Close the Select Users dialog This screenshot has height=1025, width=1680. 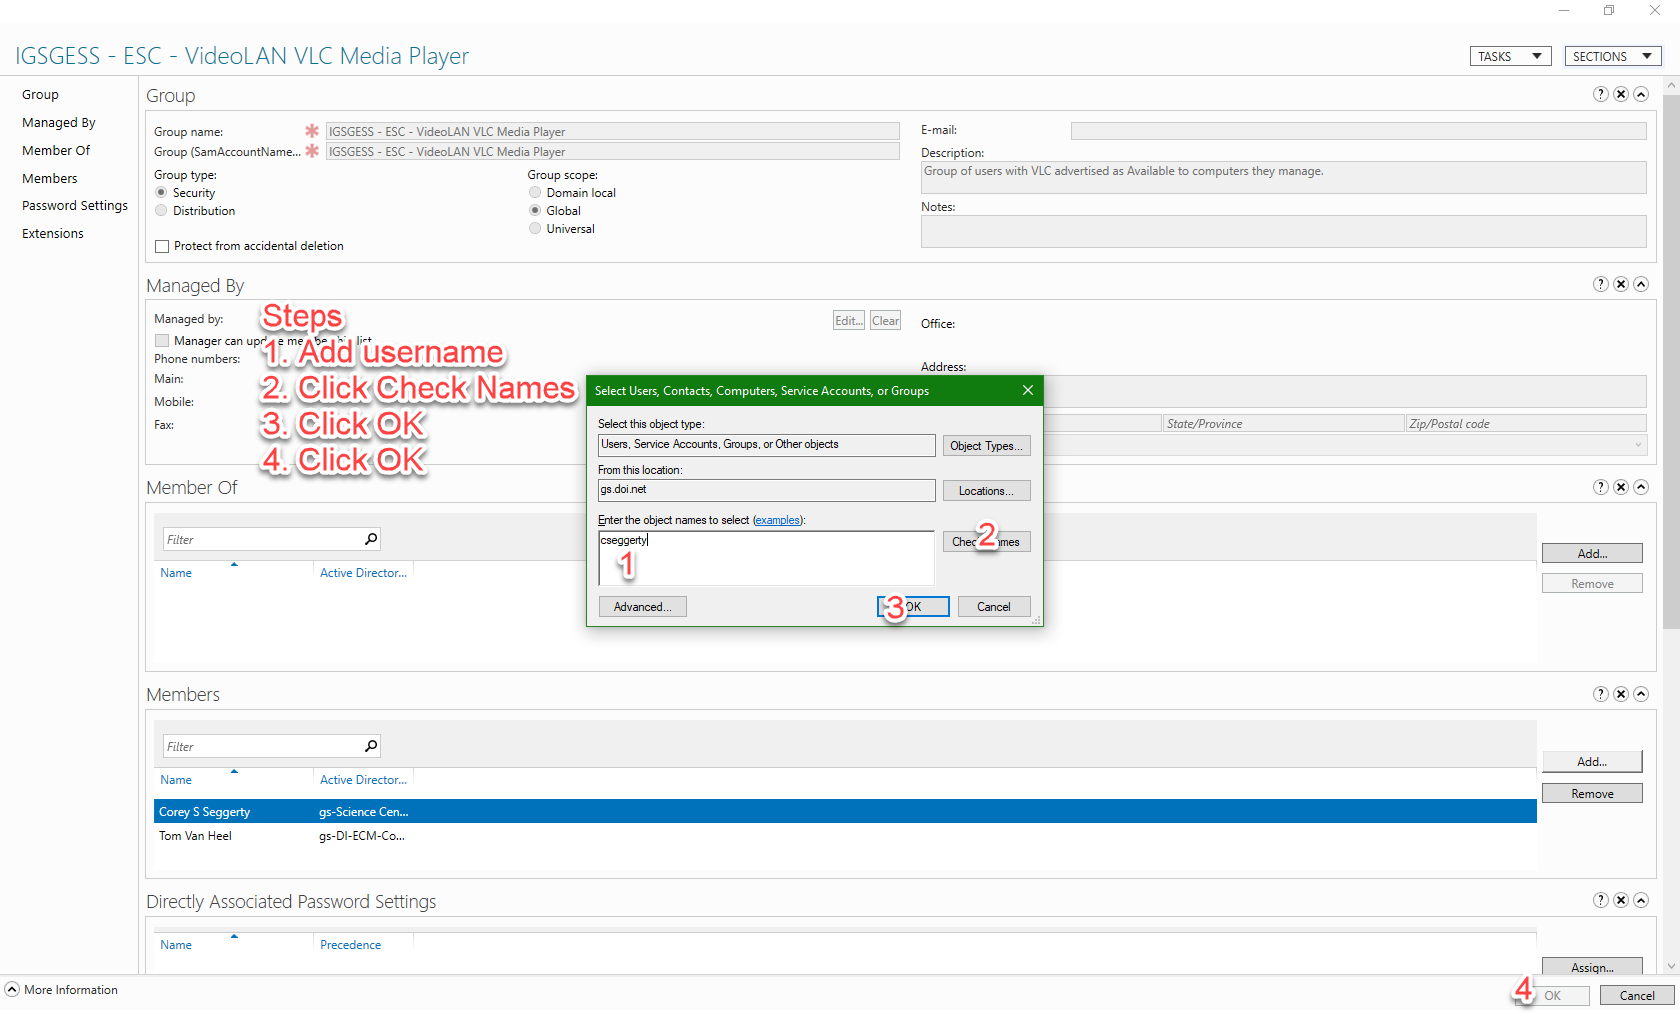point(1027,390)
